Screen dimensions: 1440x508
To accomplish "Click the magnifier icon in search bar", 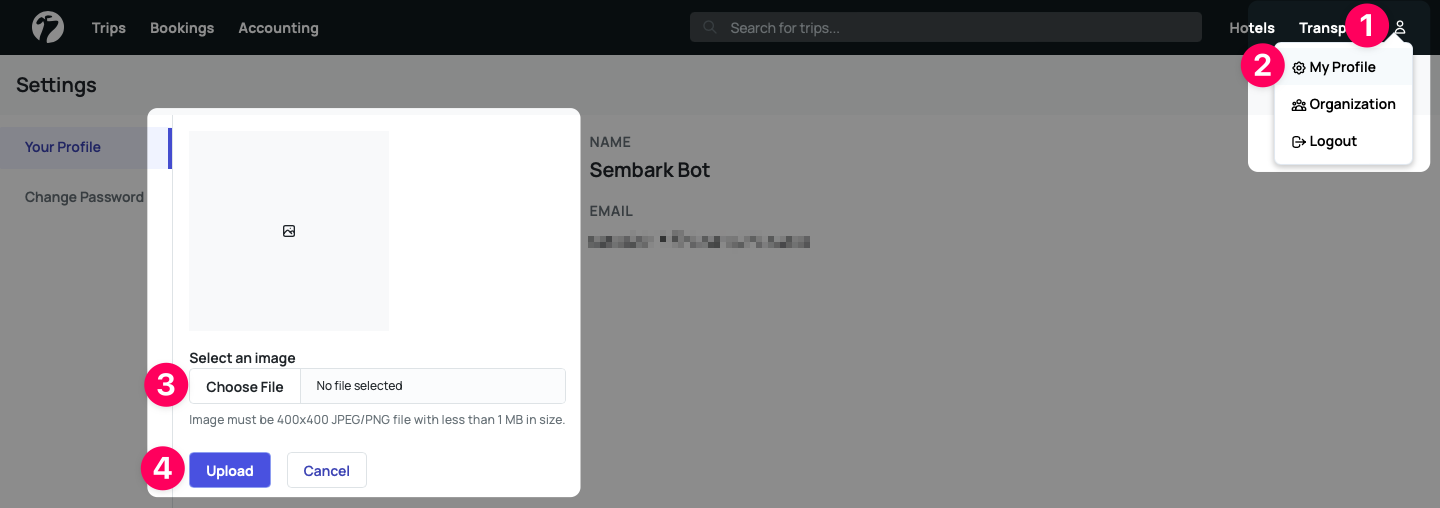I will (710, 28).
